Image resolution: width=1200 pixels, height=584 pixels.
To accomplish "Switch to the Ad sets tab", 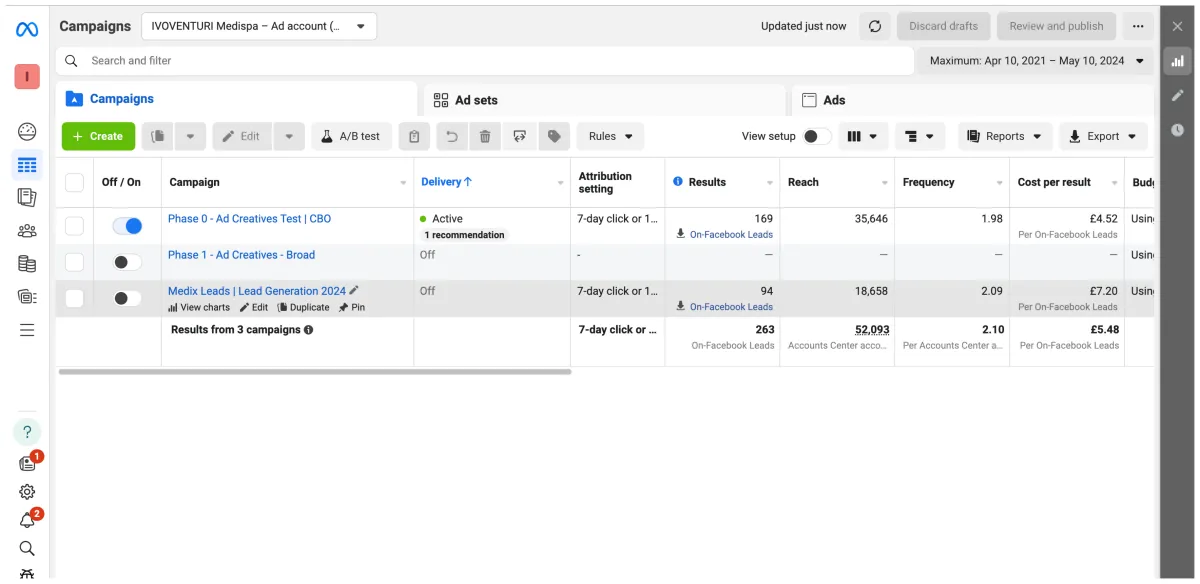I will (x=604, y=100).
